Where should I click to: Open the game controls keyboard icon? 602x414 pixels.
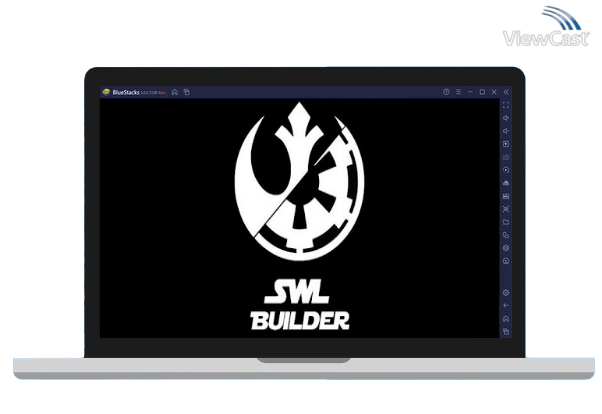coord(506,157)
